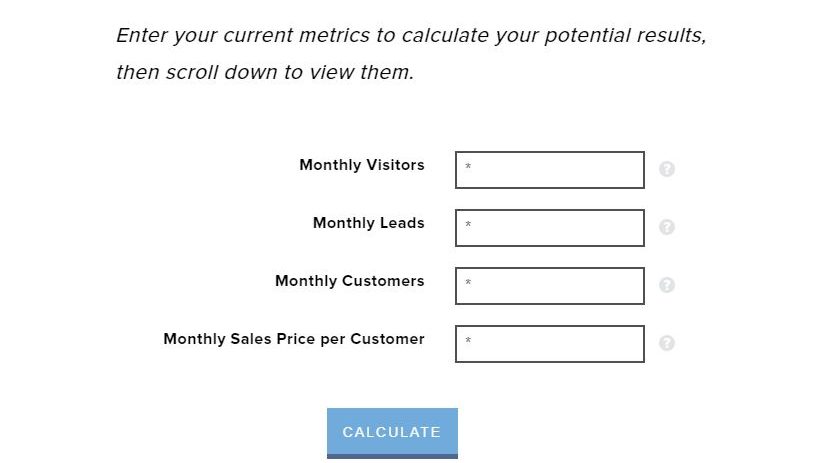Click the asterisk placeholder in Monthly Visitors box

(468, 166)
